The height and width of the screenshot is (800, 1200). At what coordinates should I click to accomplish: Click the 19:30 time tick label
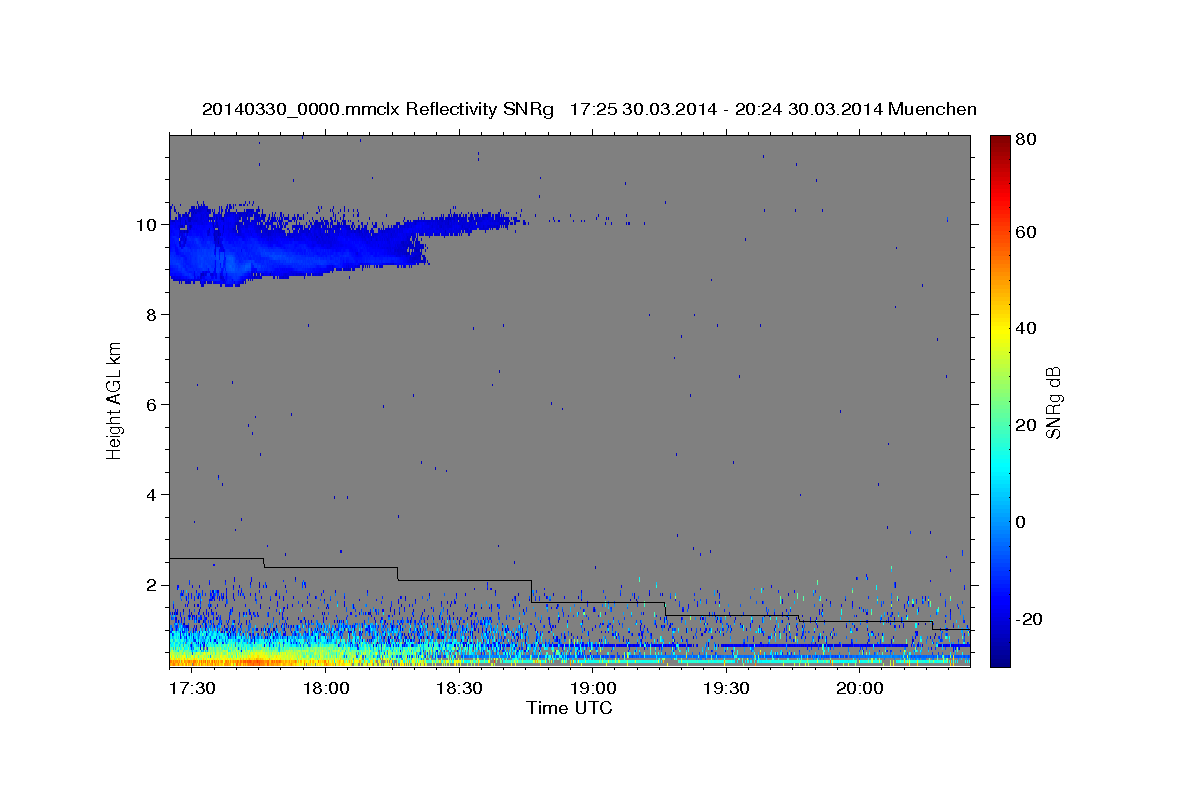click(726, 688)
